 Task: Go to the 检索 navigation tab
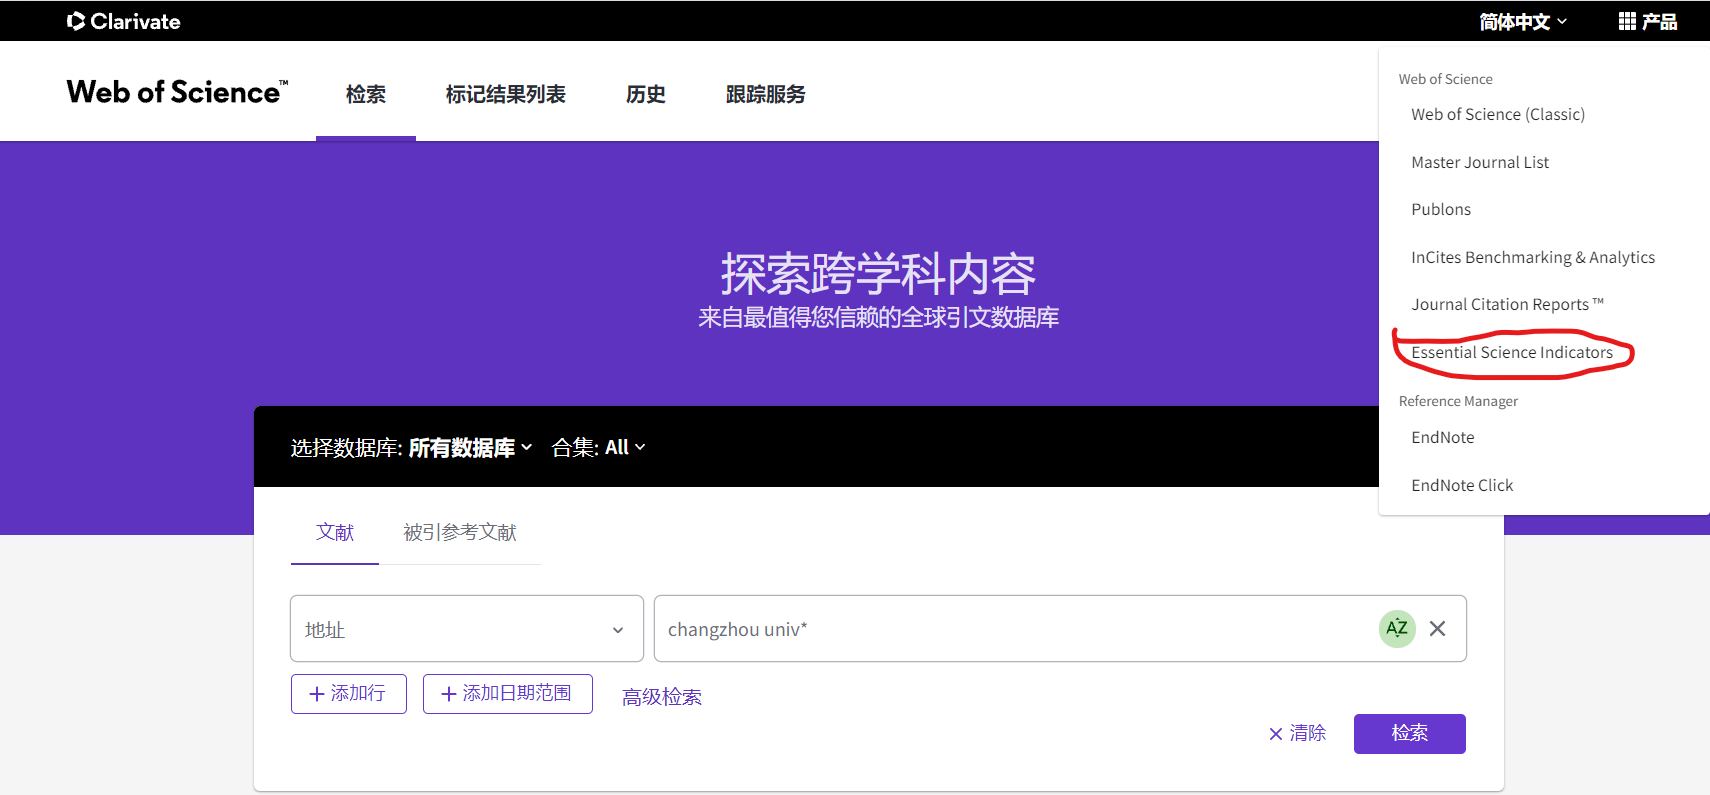pos(366,94)
